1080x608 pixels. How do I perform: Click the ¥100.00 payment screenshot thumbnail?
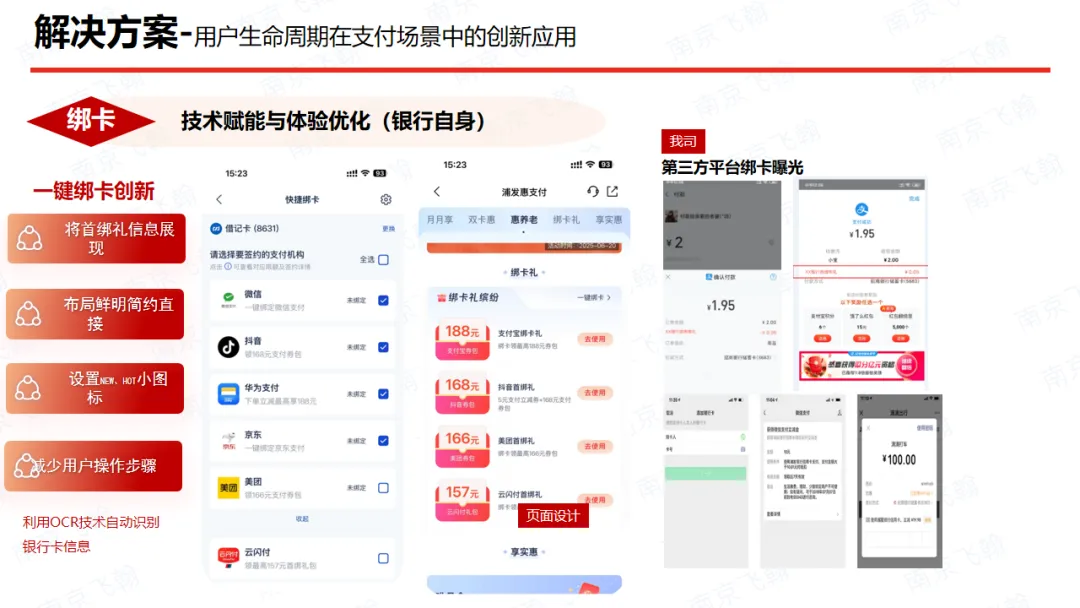(900, 481)
